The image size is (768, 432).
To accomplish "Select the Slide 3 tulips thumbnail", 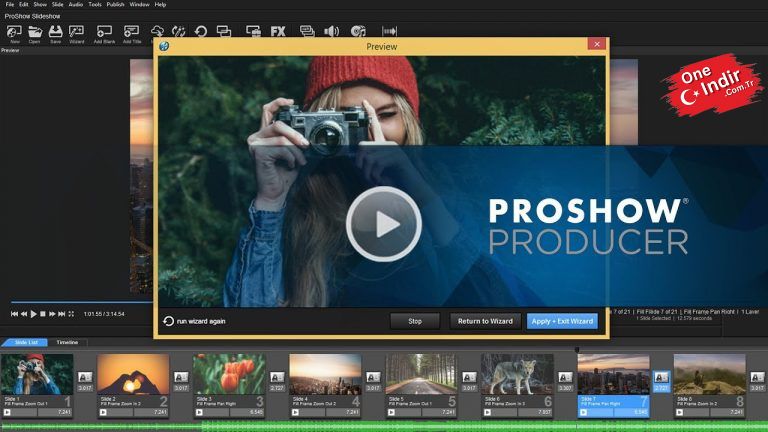I will click(x=229, y=374).
